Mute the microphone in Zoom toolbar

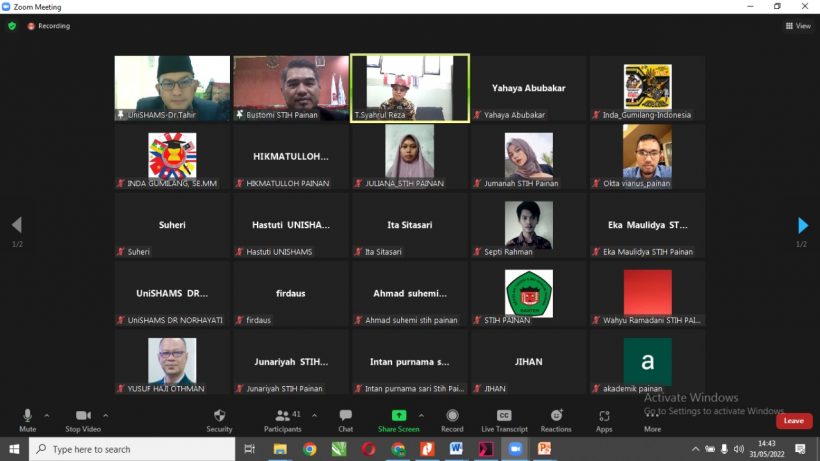pos(27,421)
